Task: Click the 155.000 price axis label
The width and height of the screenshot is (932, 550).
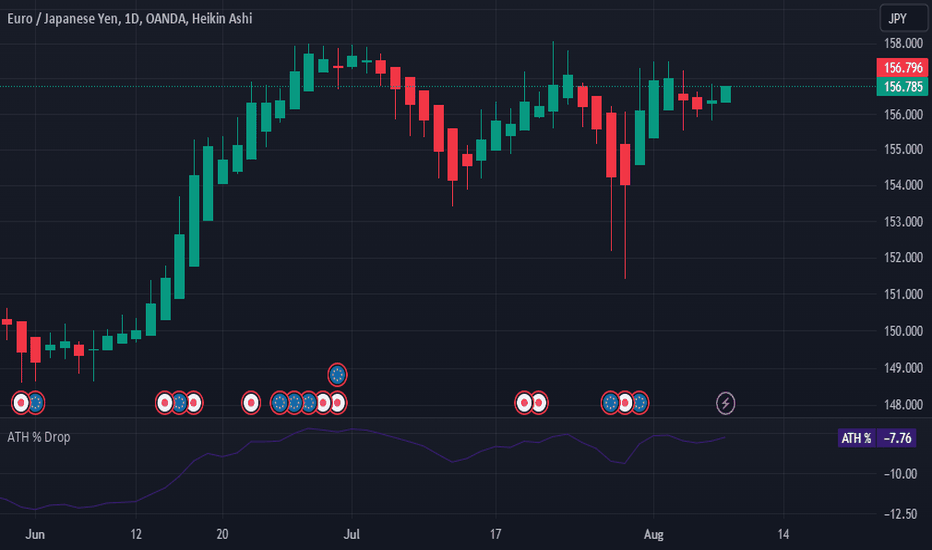Action: [x=903, y=149]
